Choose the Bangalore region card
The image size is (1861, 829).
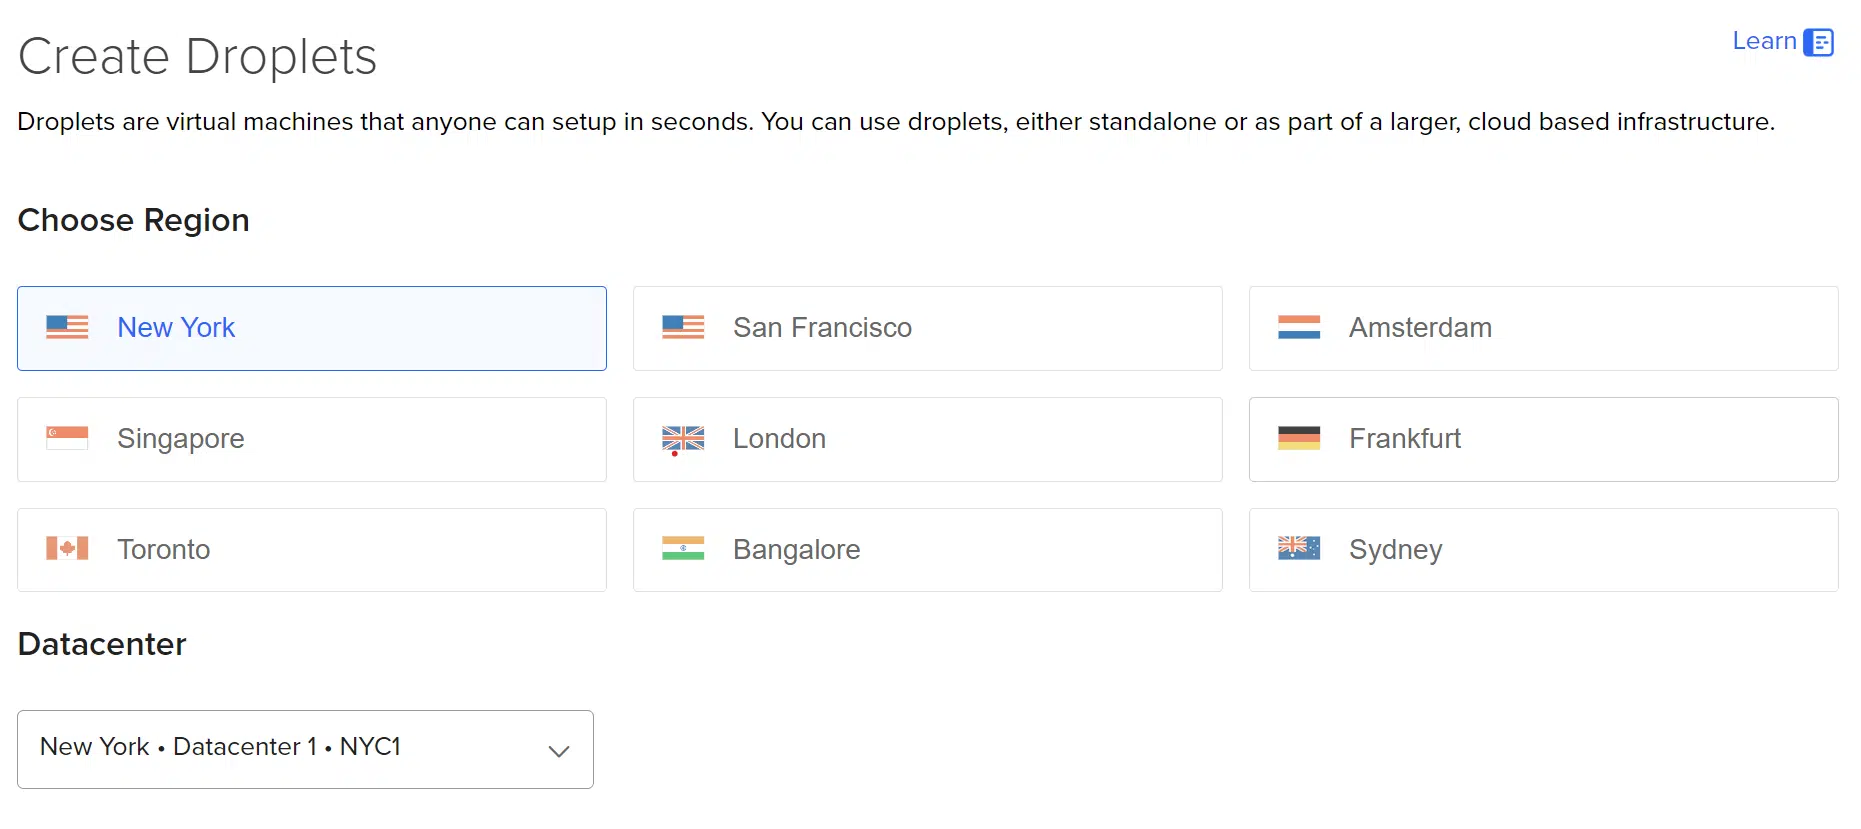tap(928, 550)
